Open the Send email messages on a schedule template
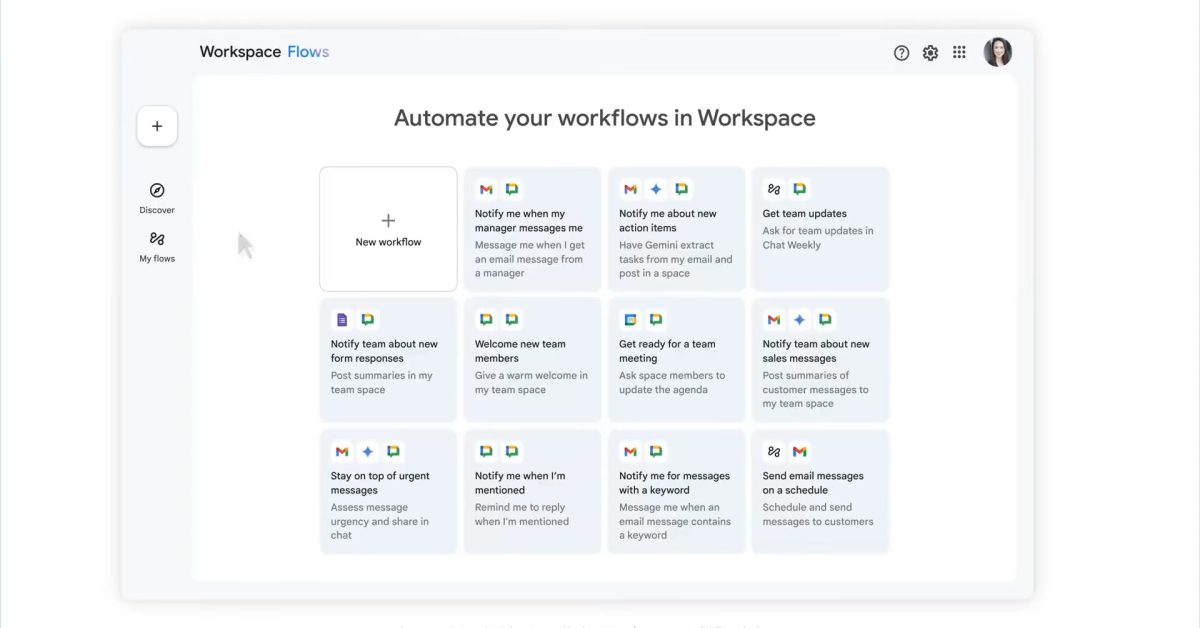 820,490
